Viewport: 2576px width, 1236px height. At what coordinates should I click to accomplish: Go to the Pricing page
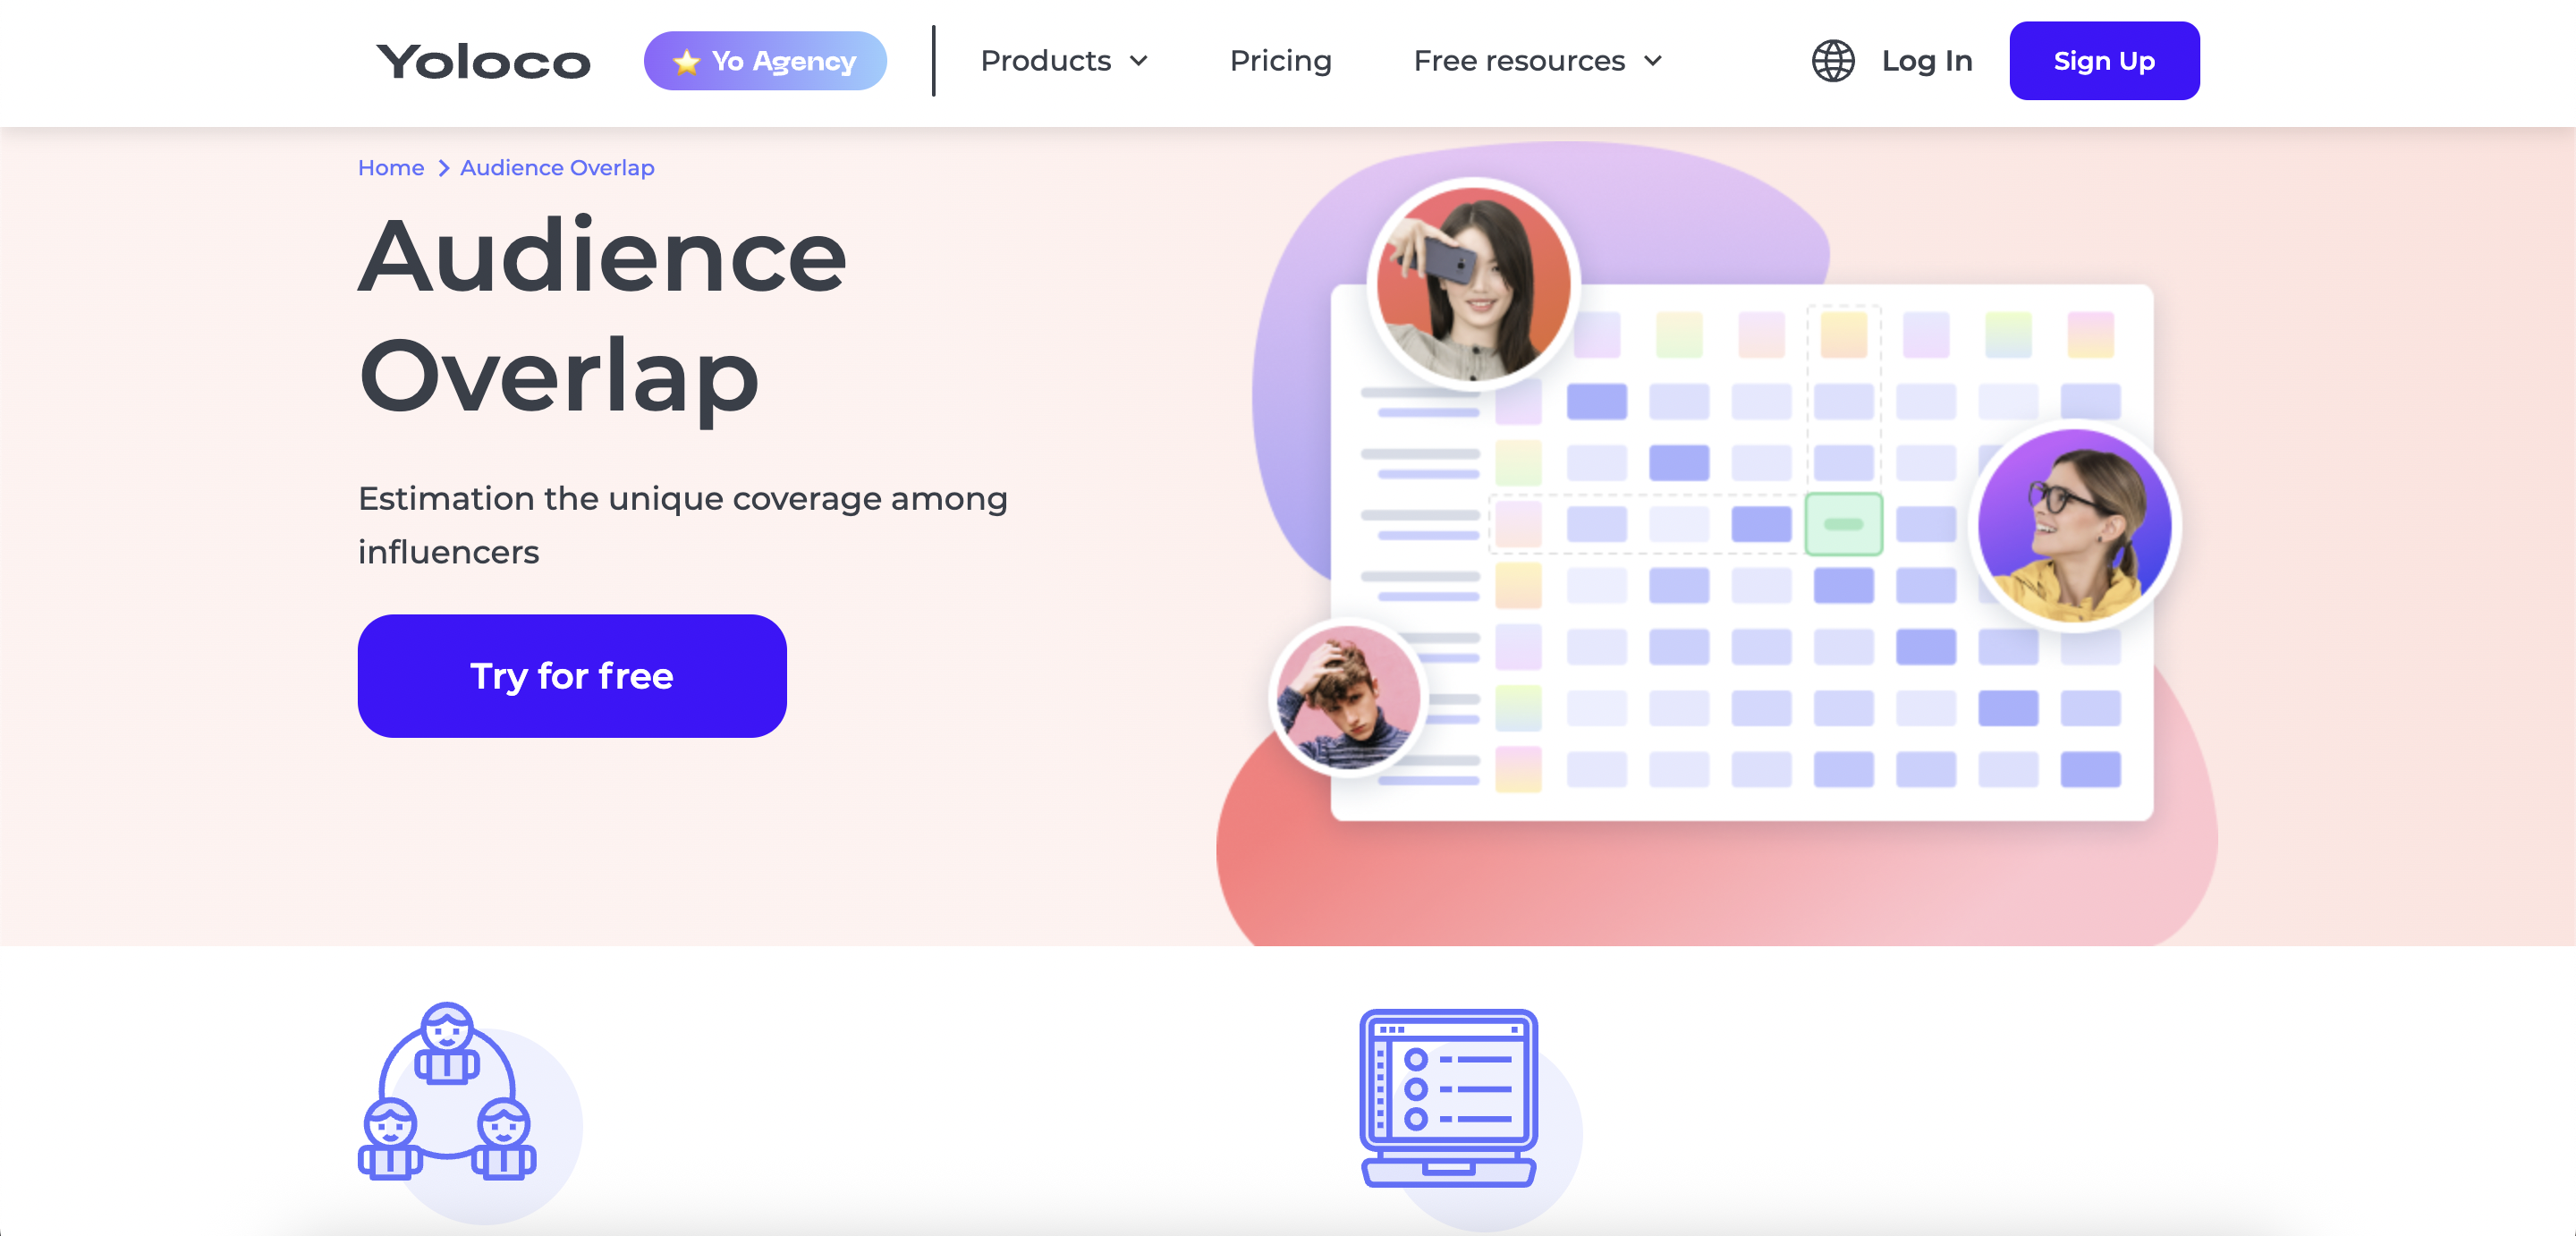click(1280, 61)
